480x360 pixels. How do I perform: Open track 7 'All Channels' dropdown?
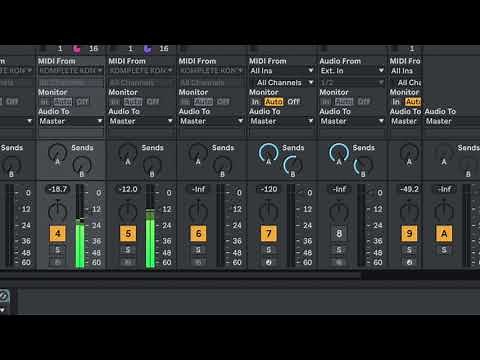282,82
